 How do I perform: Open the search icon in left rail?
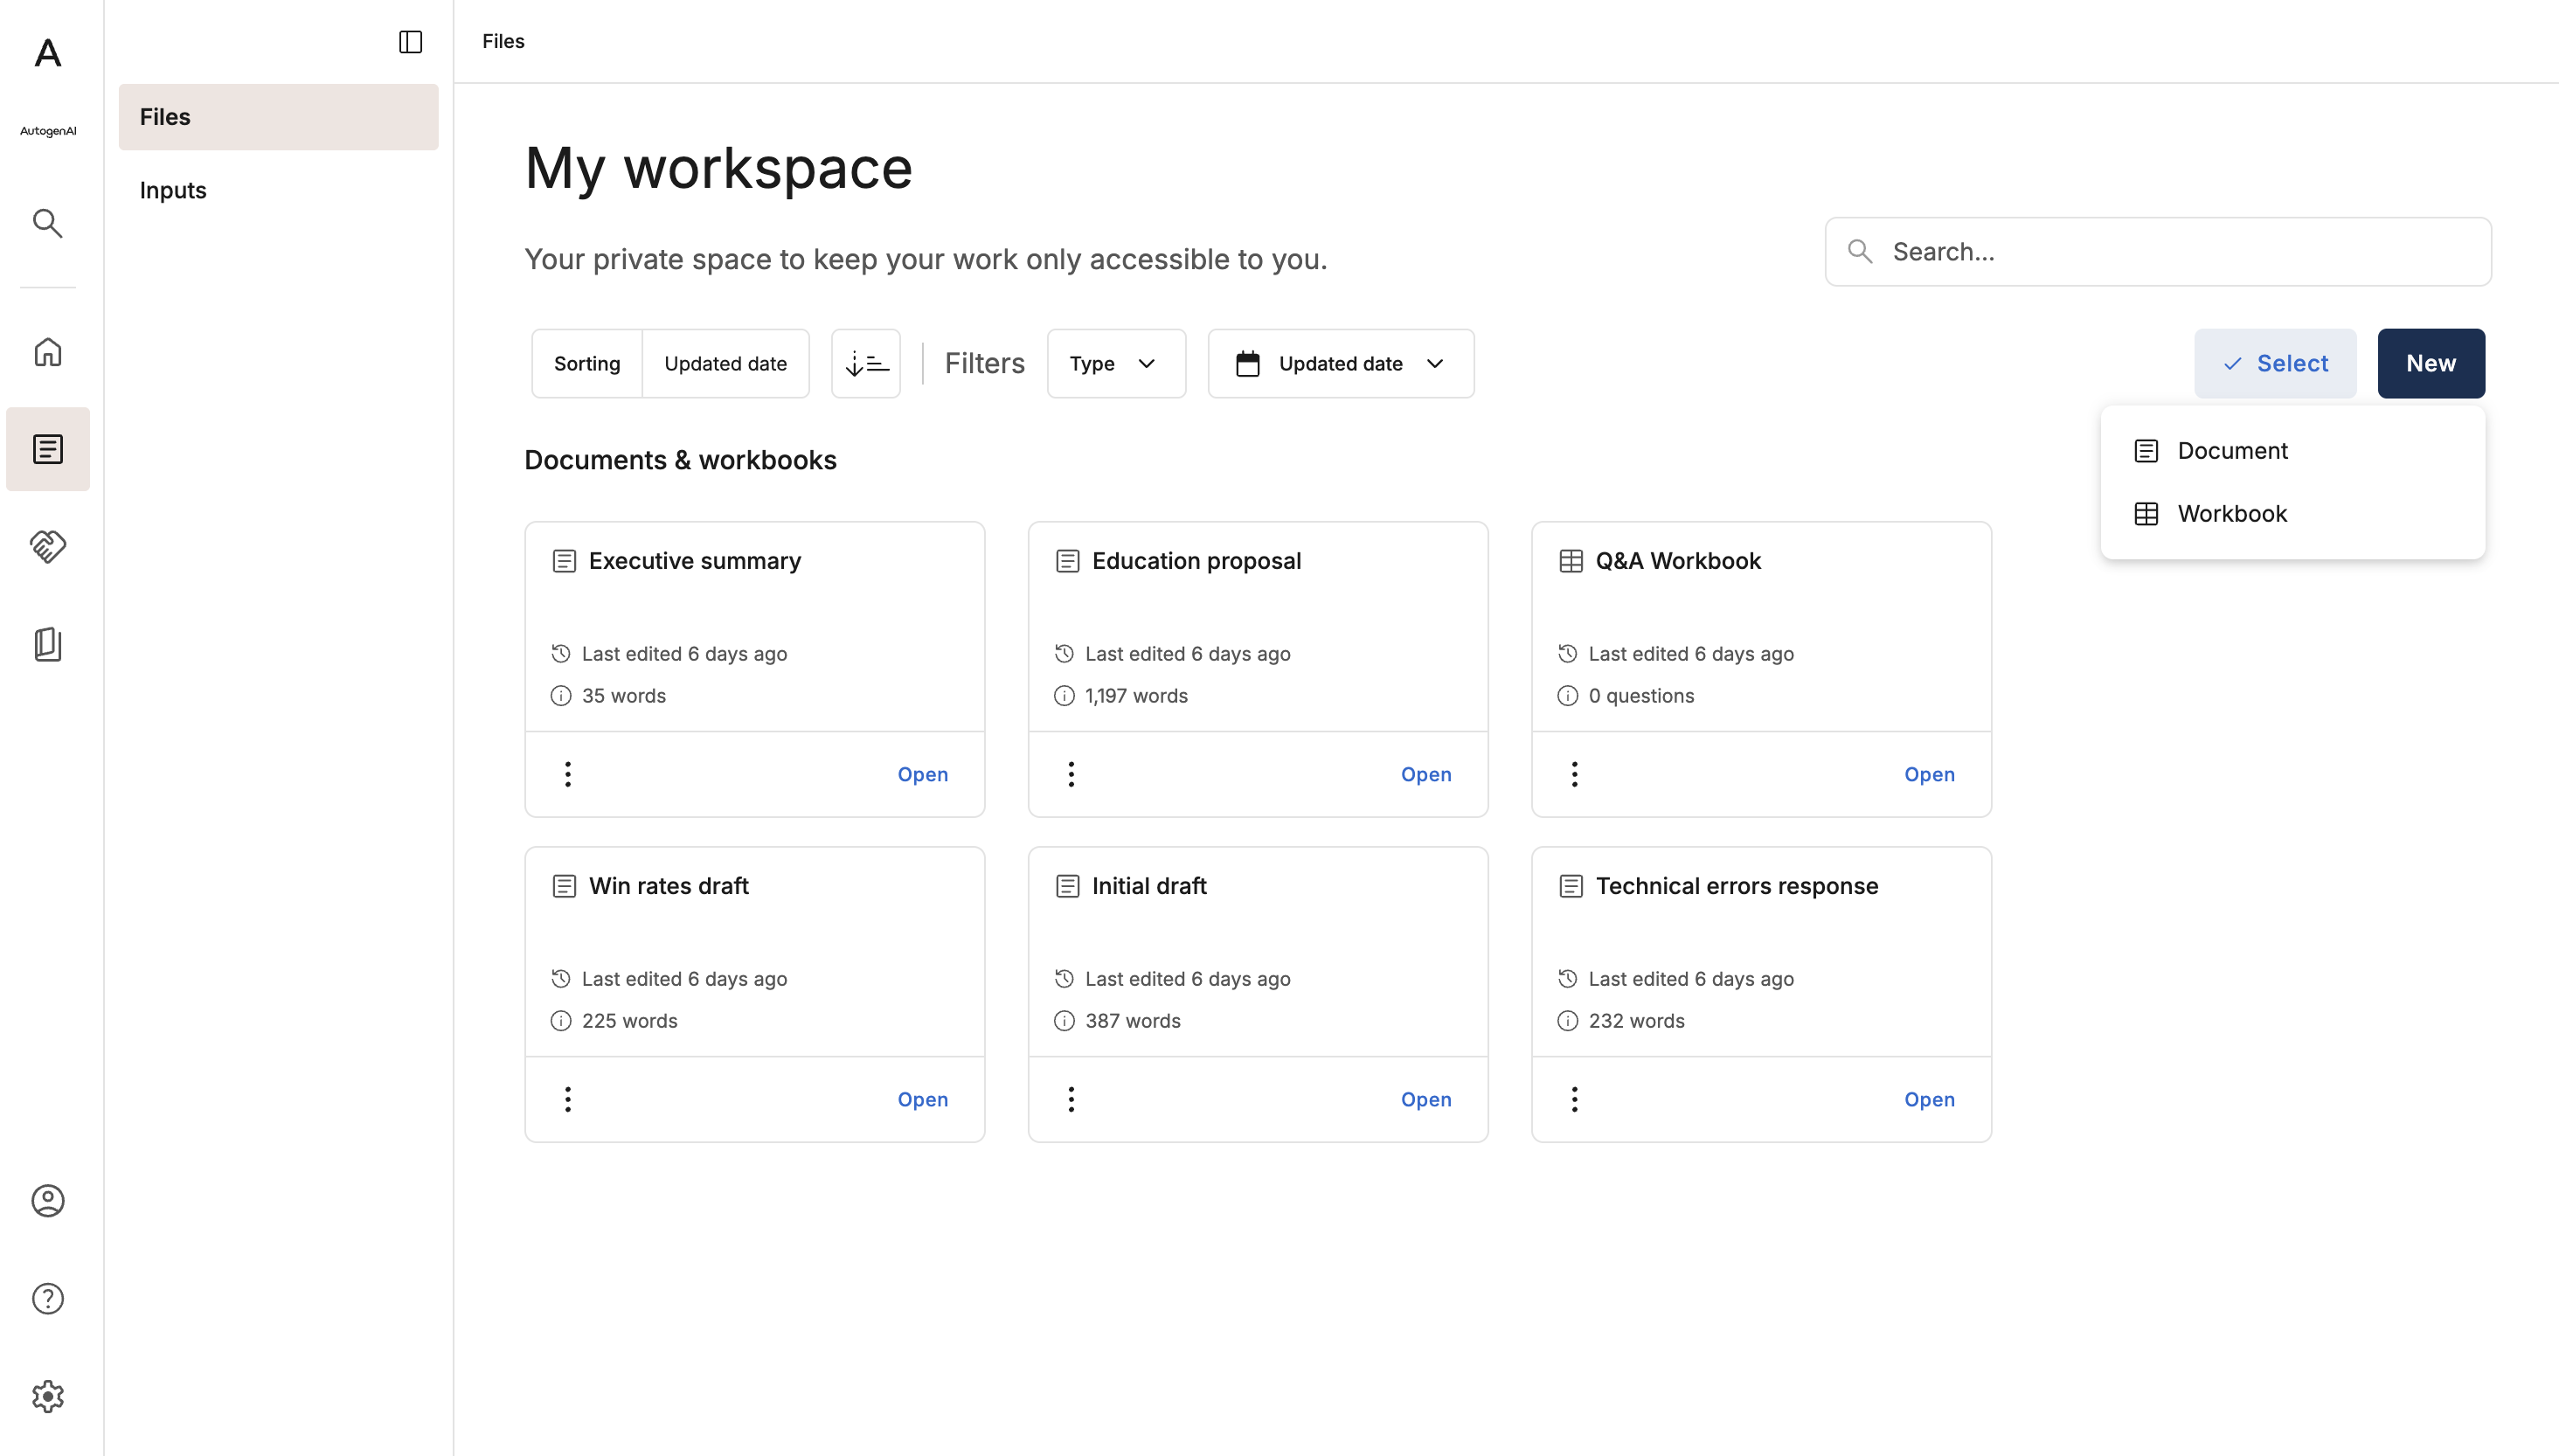click(47, 223)
